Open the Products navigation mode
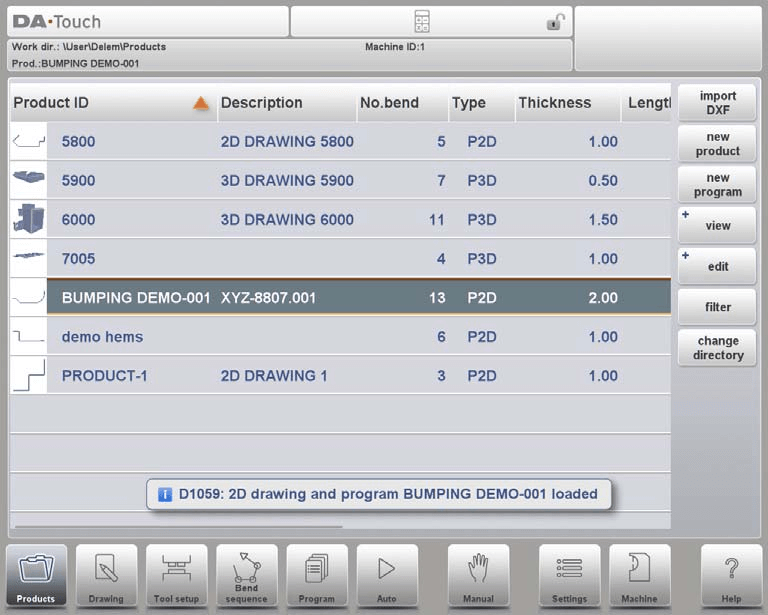 point(36,576)
